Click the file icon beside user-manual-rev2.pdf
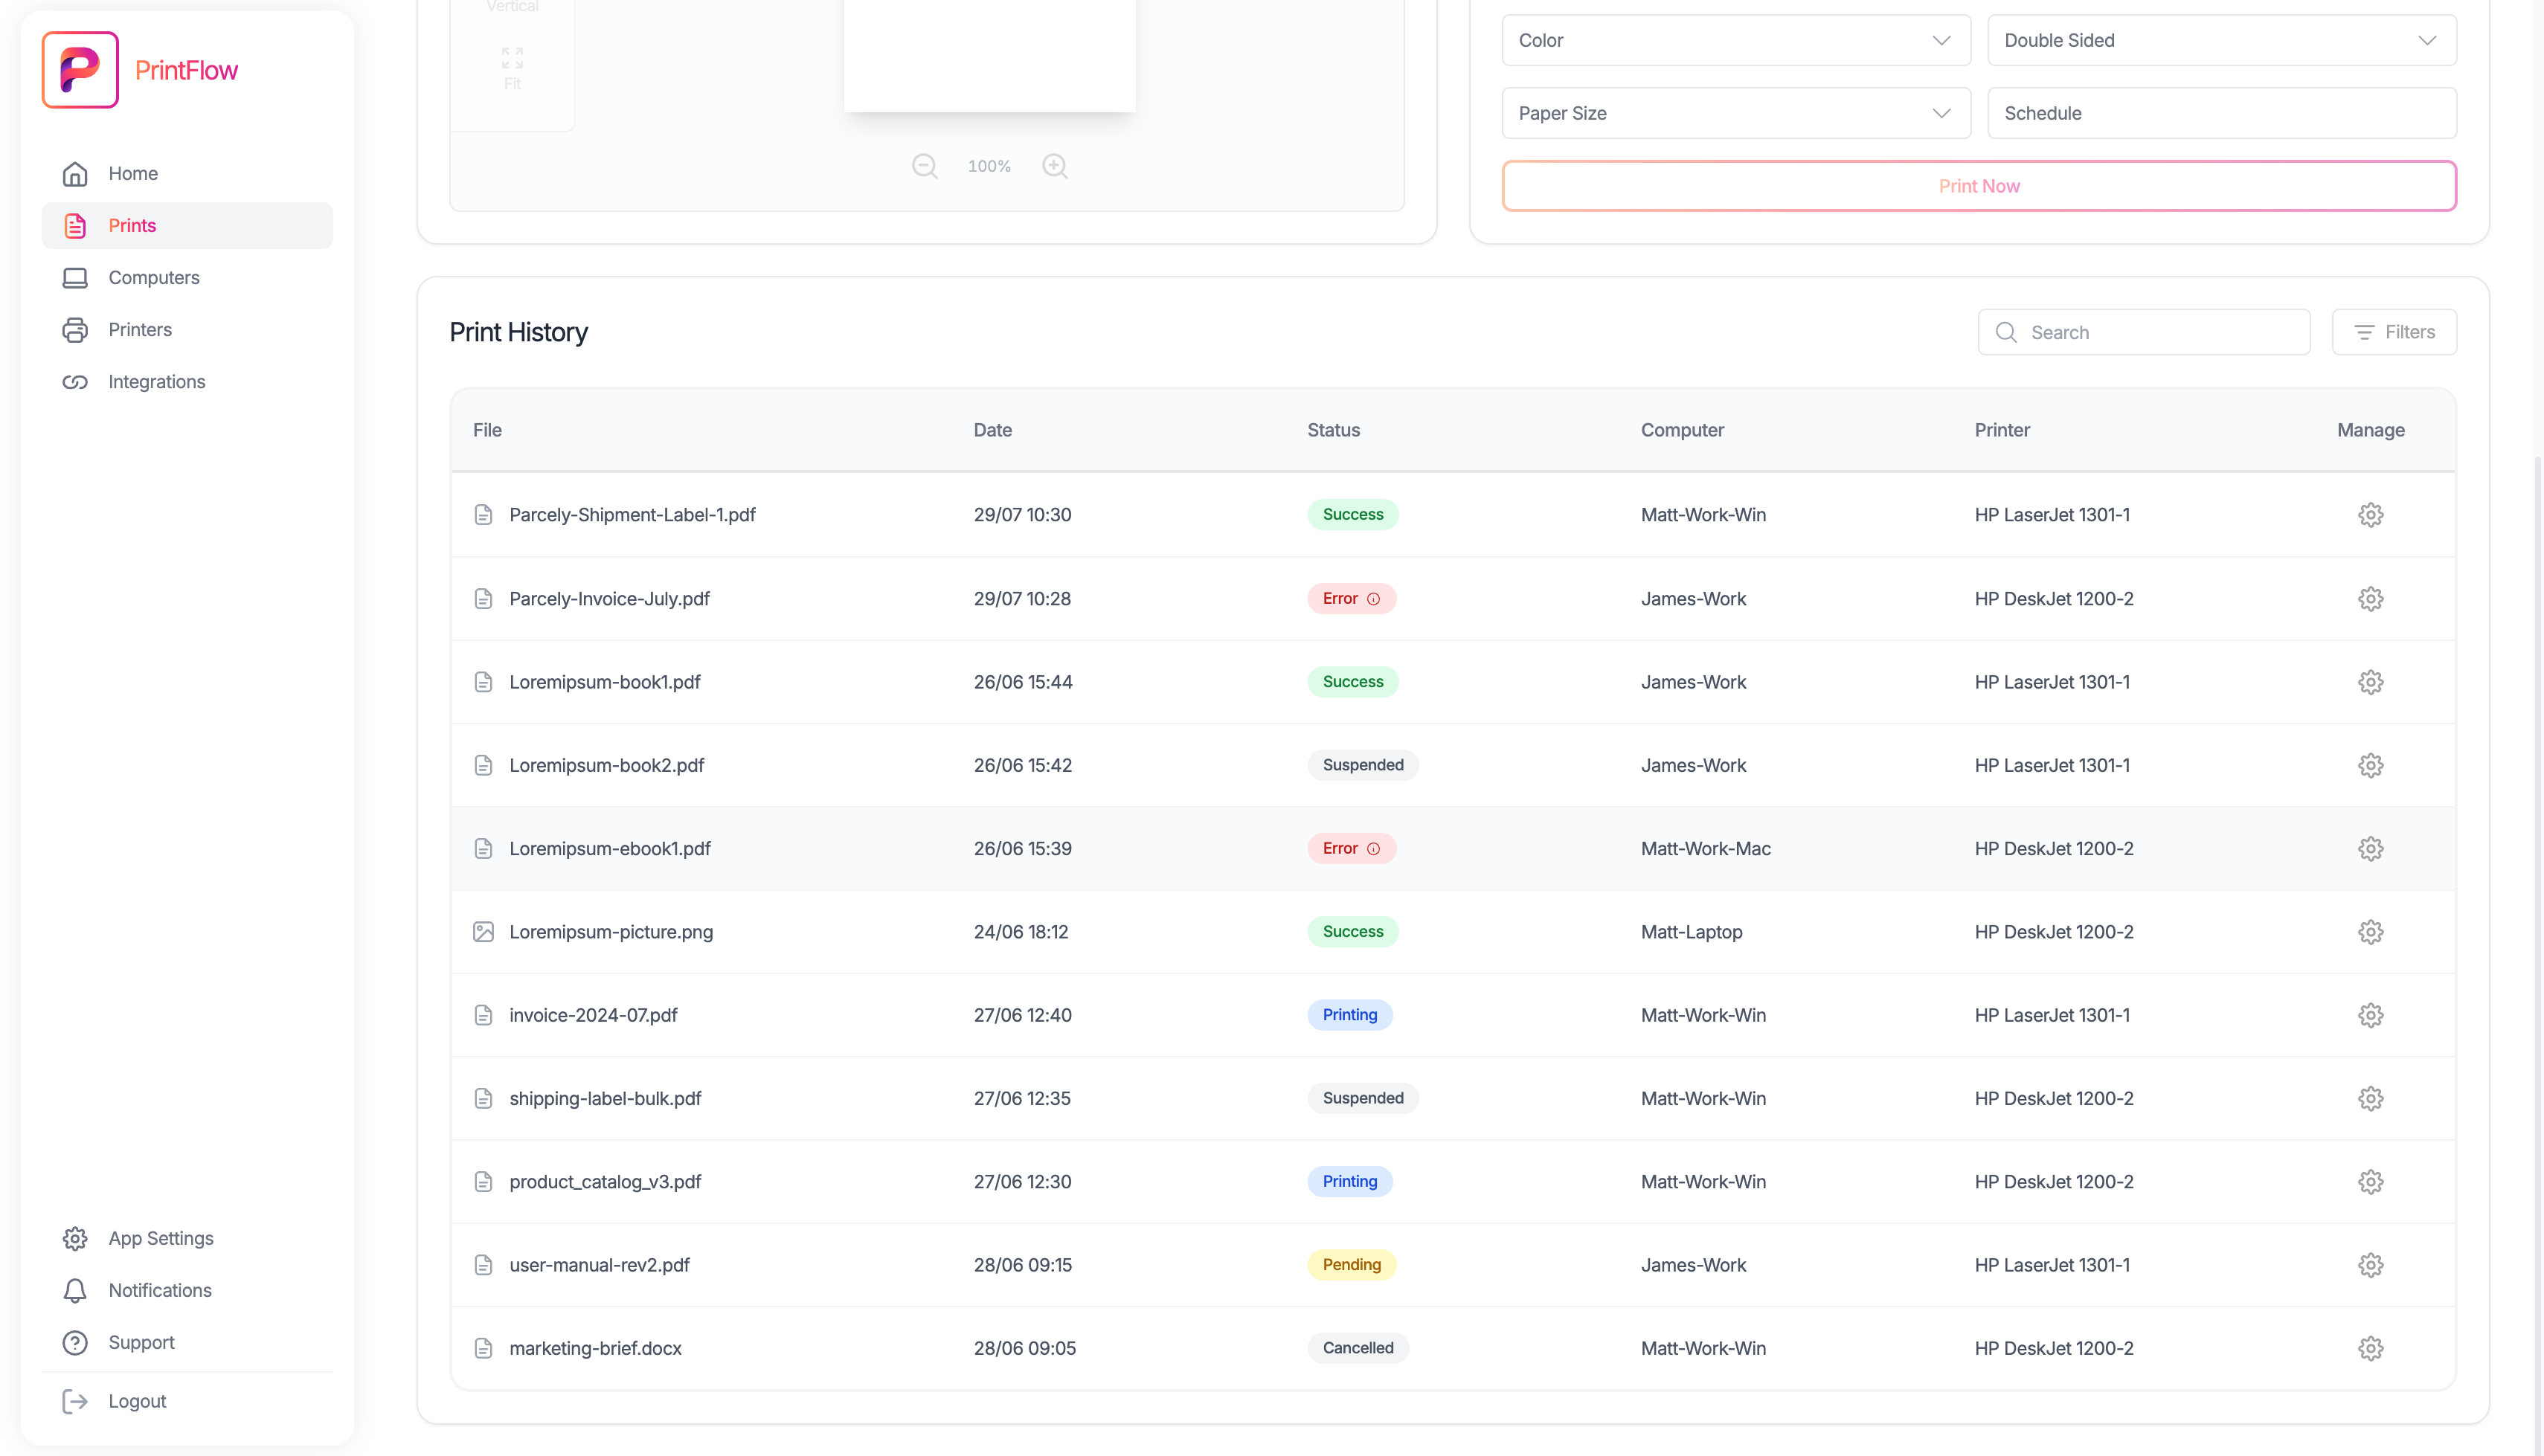The width and height of the screenshot is (2544, 1456). 483,1265
